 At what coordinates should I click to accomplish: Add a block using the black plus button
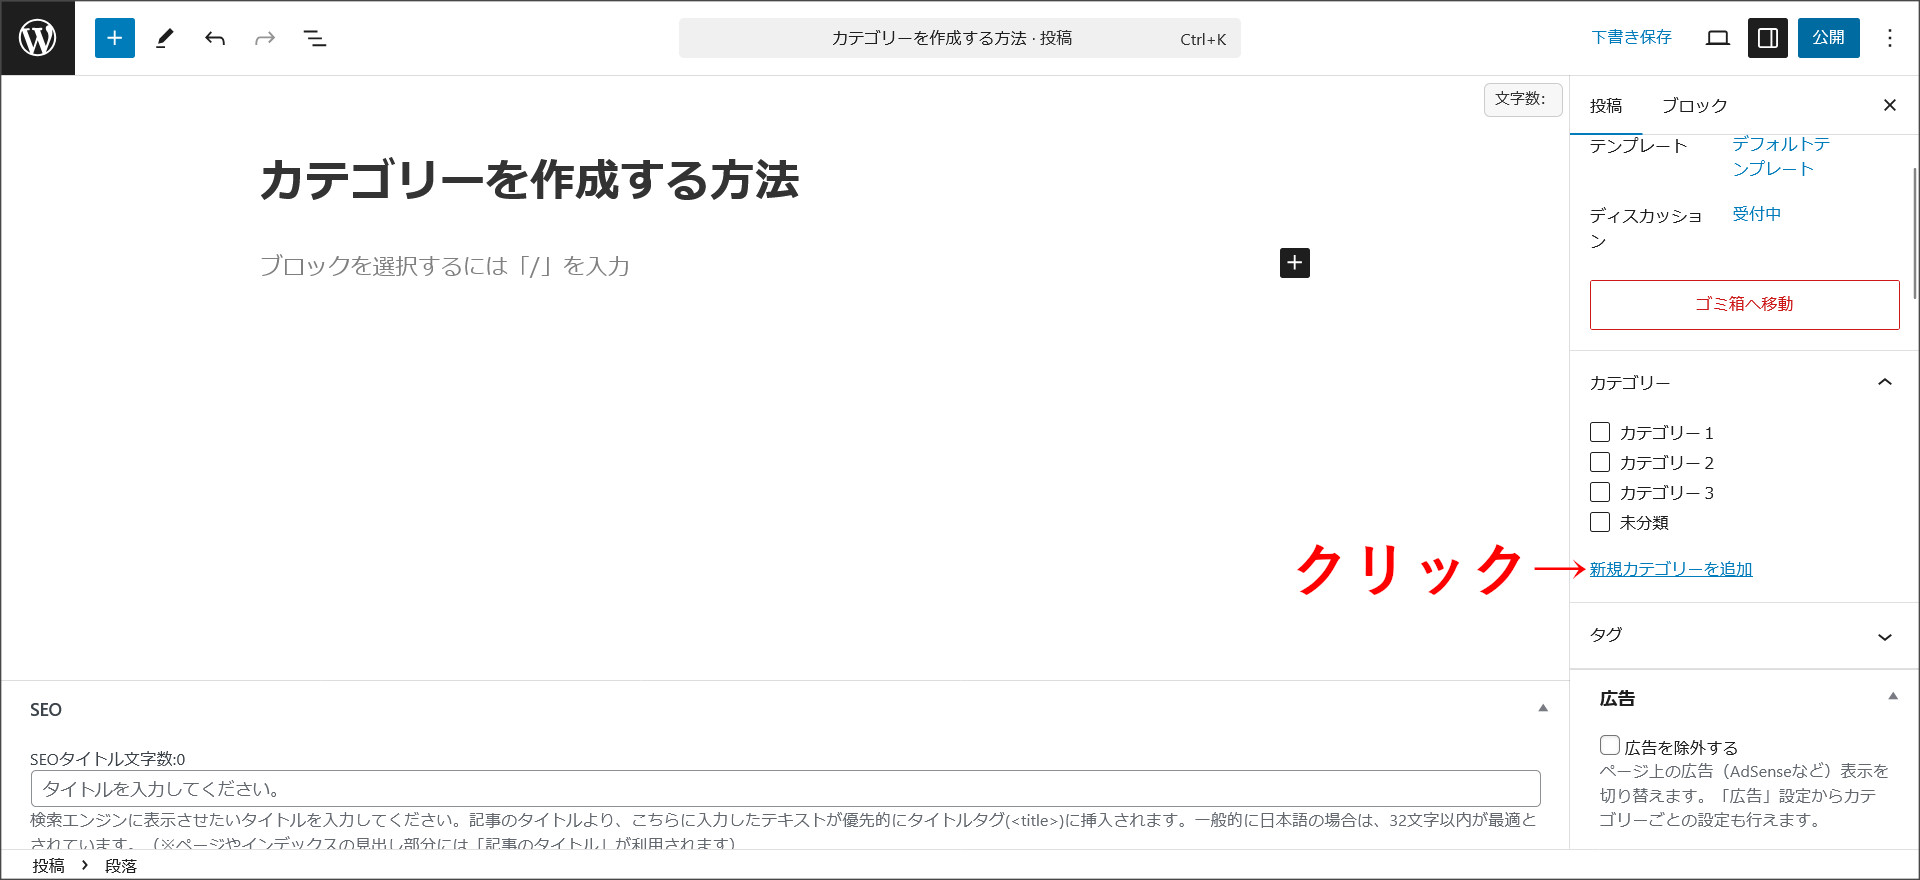point(1294,263)
